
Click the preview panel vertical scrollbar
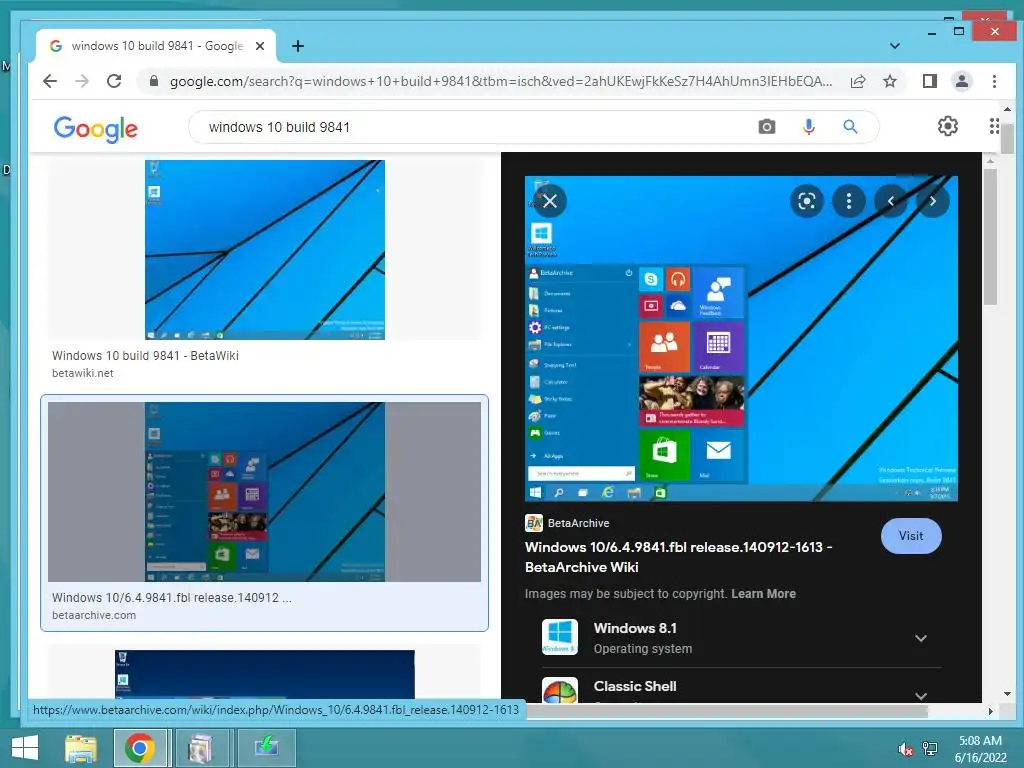click(990, 236)
